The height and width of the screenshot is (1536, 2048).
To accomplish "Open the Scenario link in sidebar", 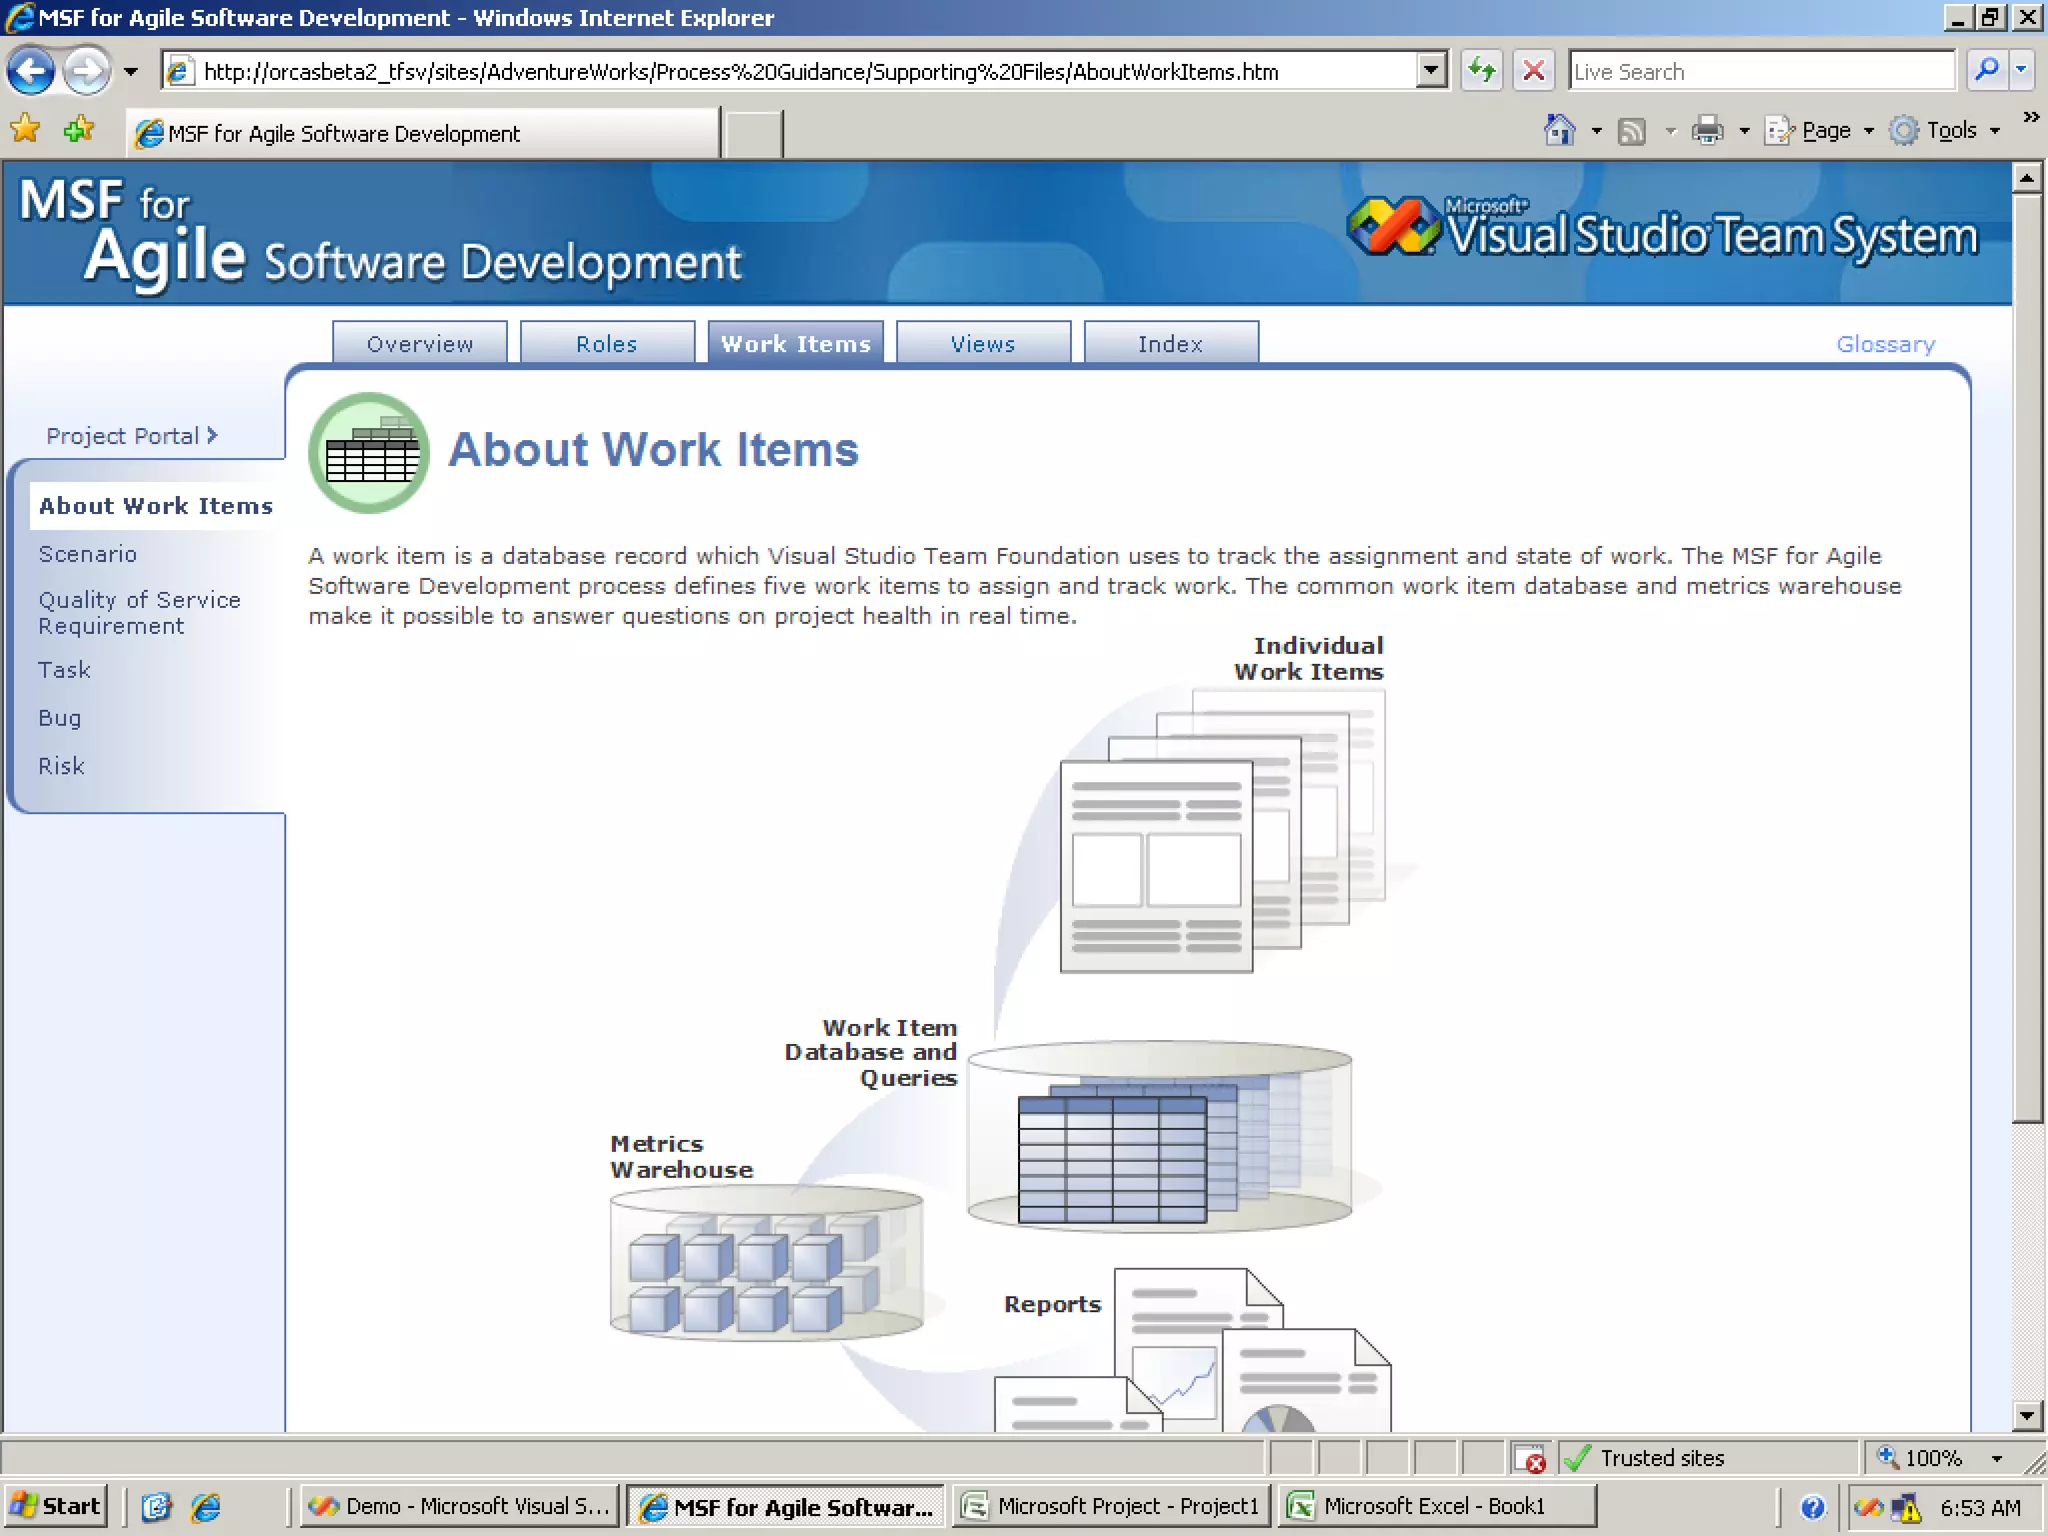I will [x=87, y=554].
